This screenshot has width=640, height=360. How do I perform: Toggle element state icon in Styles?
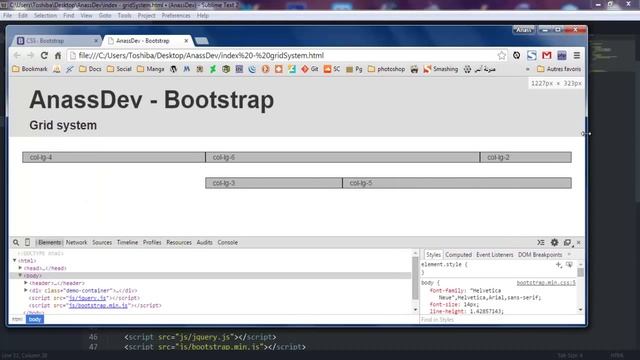[569, 265]
